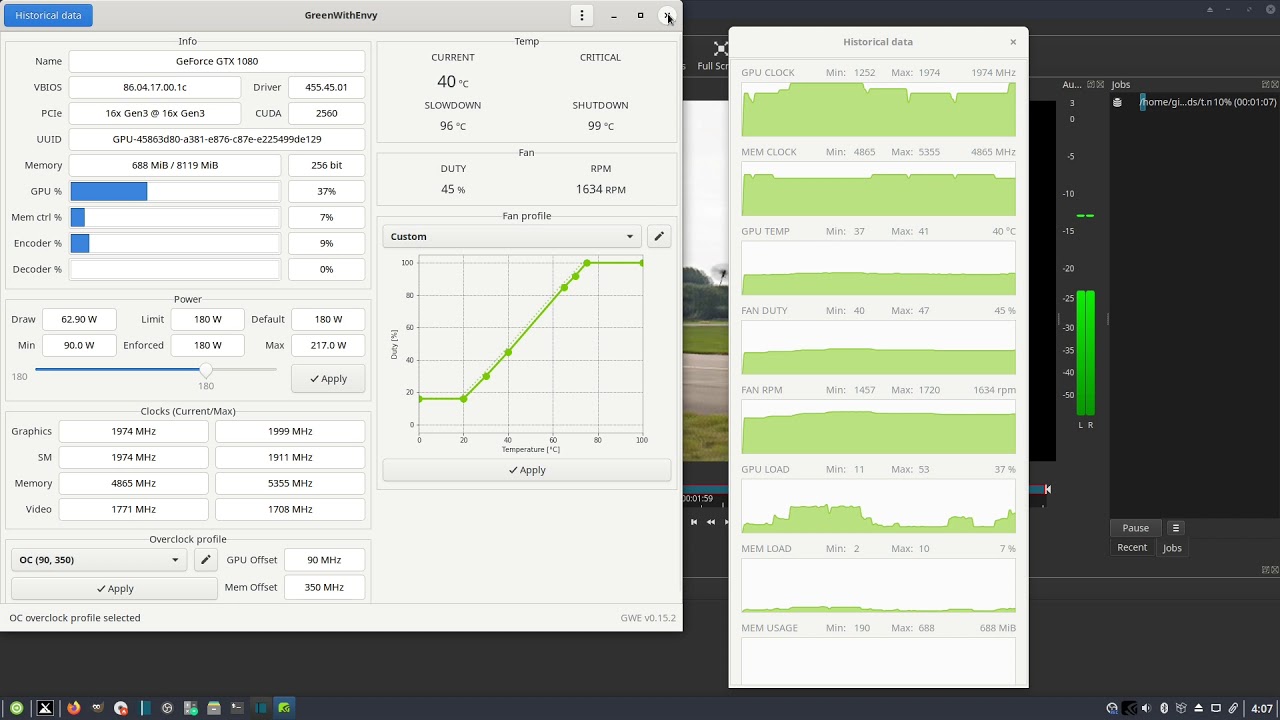Click the Memory 688 MiB / 8119 MiB value
This screenshot has width=1280, height=720.
pos(175,165)
